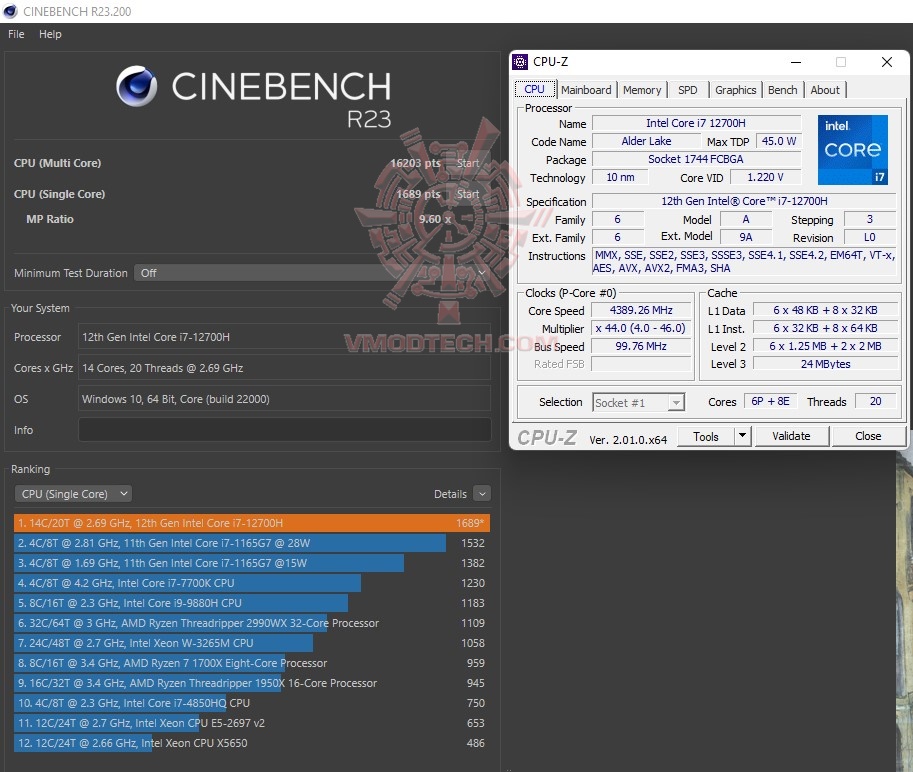Click the OS field Windows 10 64 Bit
This screenshot has width=913, height=772.
(284, 399)
